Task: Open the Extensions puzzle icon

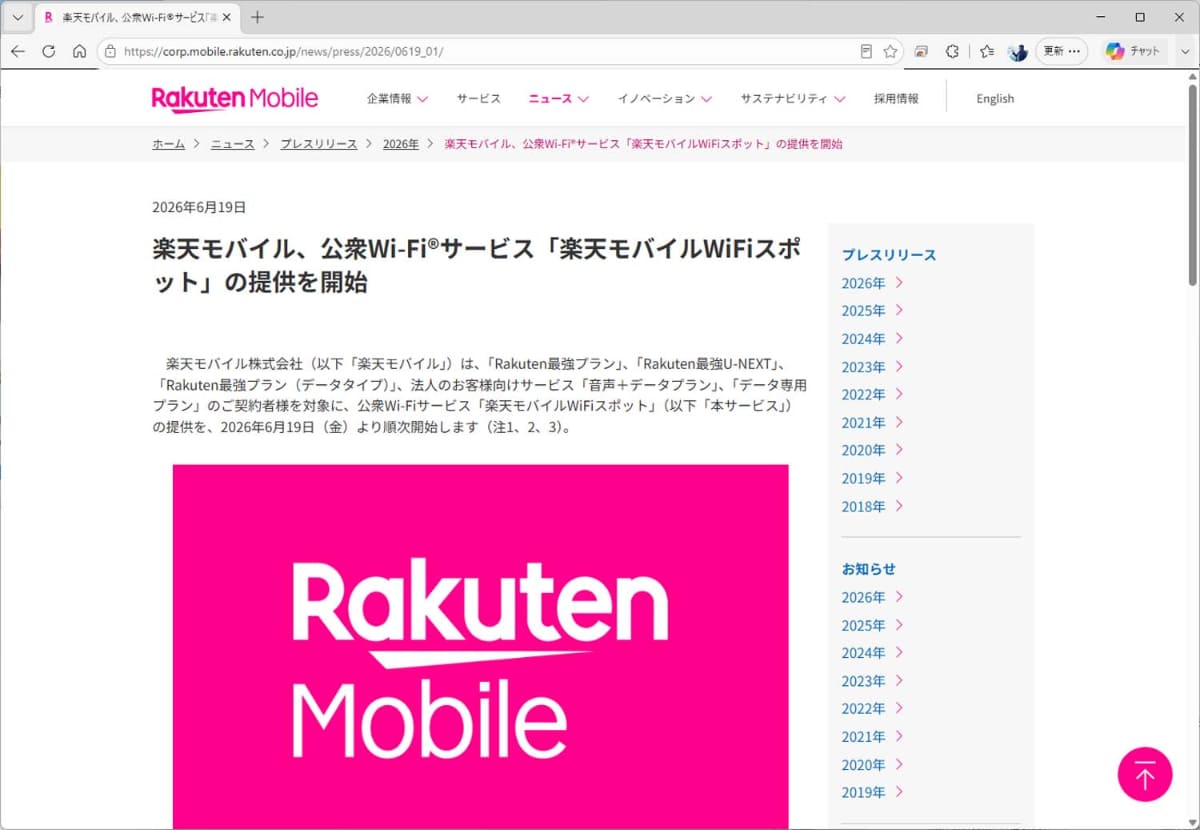Action: (x=952, y=52)
